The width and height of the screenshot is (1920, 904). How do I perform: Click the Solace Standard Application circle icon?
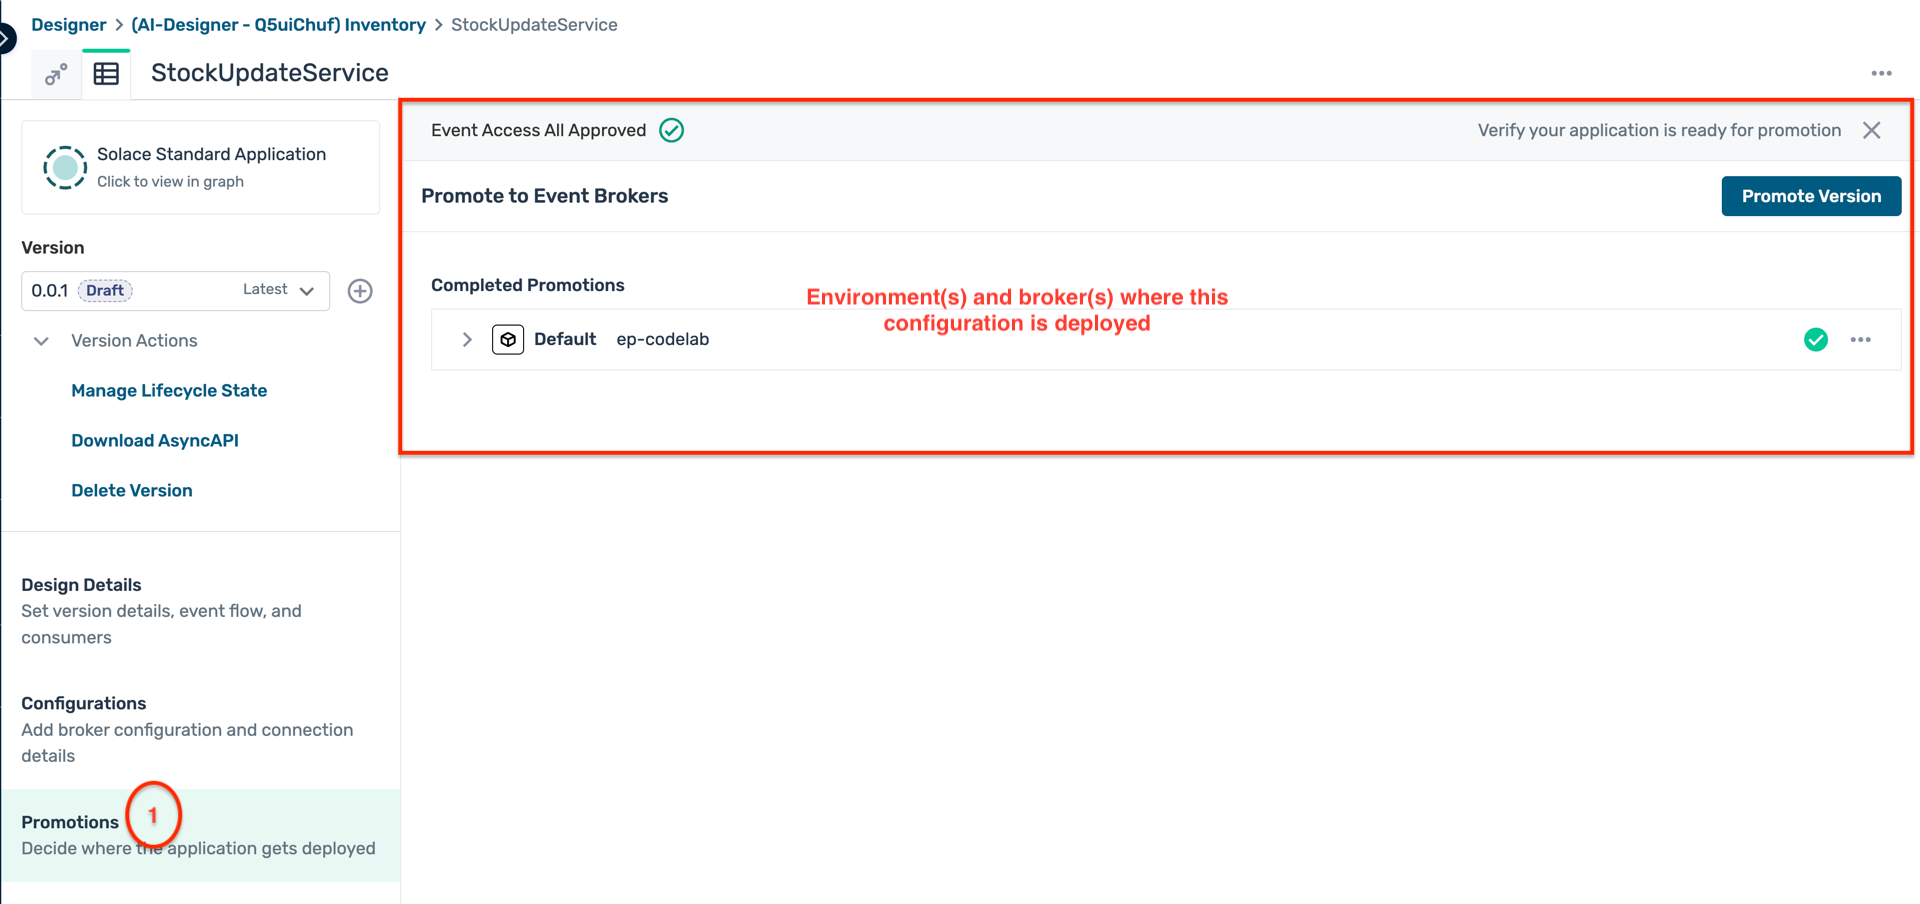click(x=65, y=167)
